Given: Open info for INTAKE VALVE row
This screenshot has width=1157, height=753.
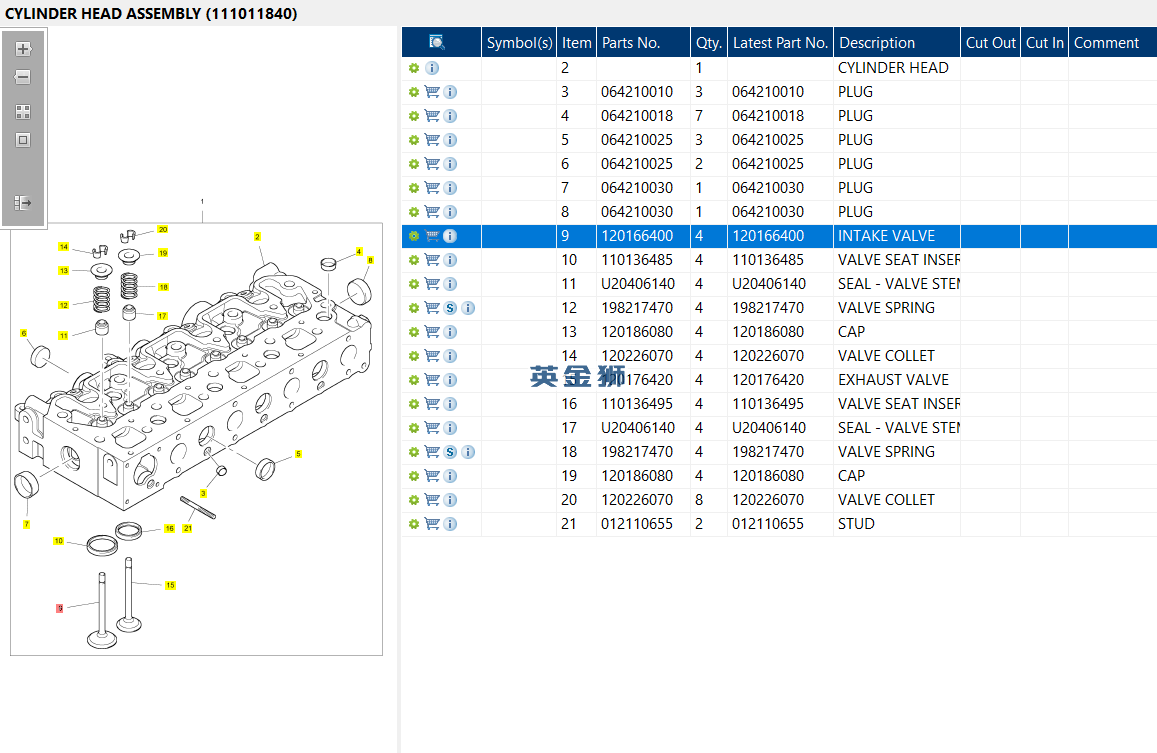Looking at the screenshot, I should (x=450, y=236).
